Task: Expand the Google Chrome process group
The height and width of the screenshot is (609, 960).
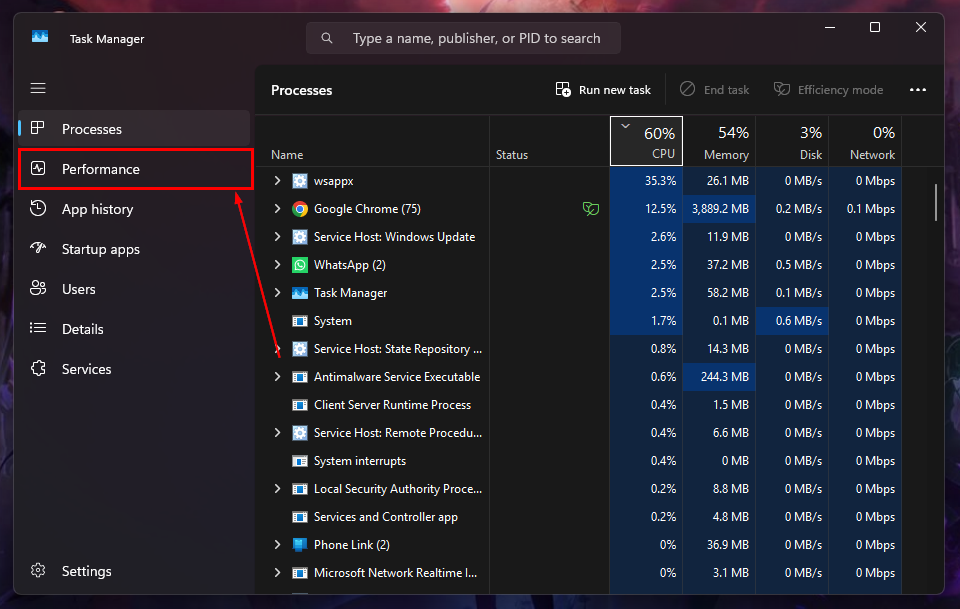Action: (277, 209)
